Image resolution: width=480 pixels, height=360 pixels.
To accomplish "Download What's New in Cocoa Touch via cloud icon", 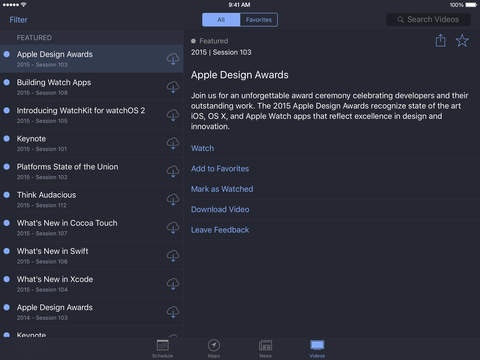I will 173,228.
